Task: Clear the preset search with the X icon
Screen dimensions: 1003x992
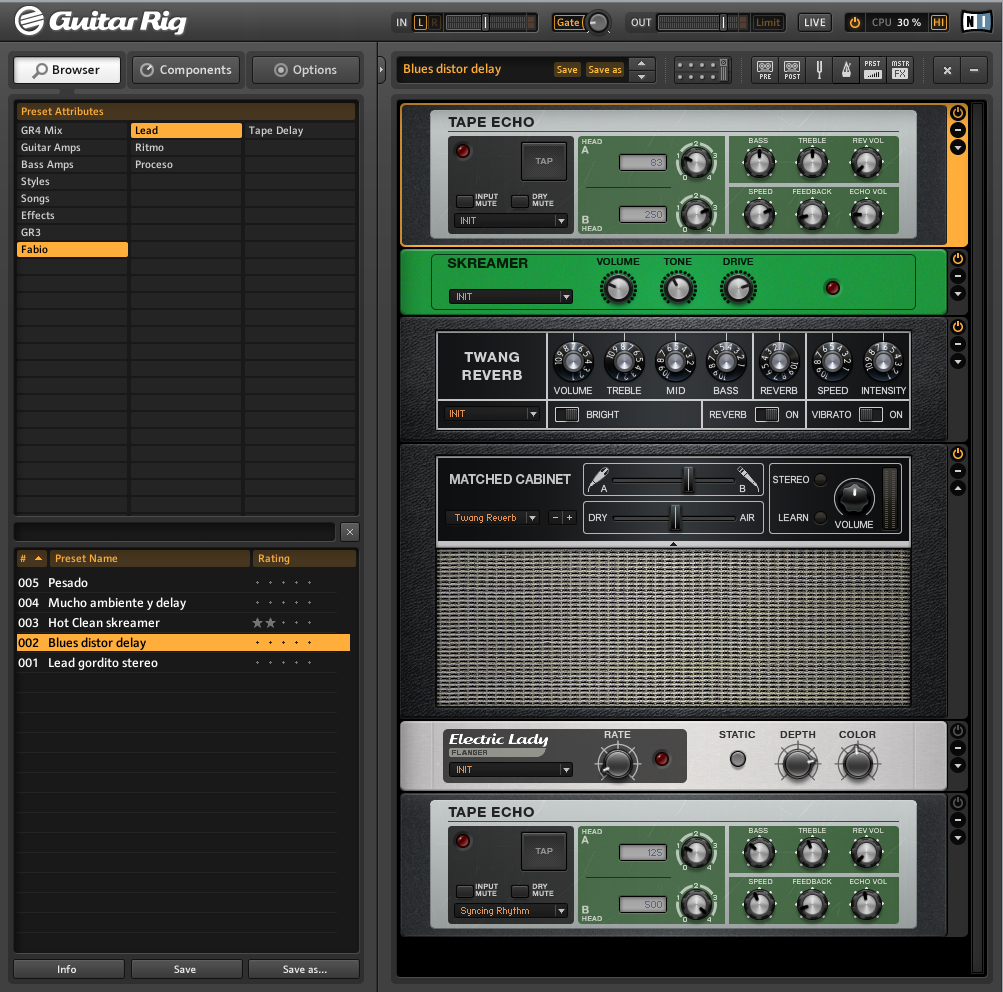Action: coord(349,531)
